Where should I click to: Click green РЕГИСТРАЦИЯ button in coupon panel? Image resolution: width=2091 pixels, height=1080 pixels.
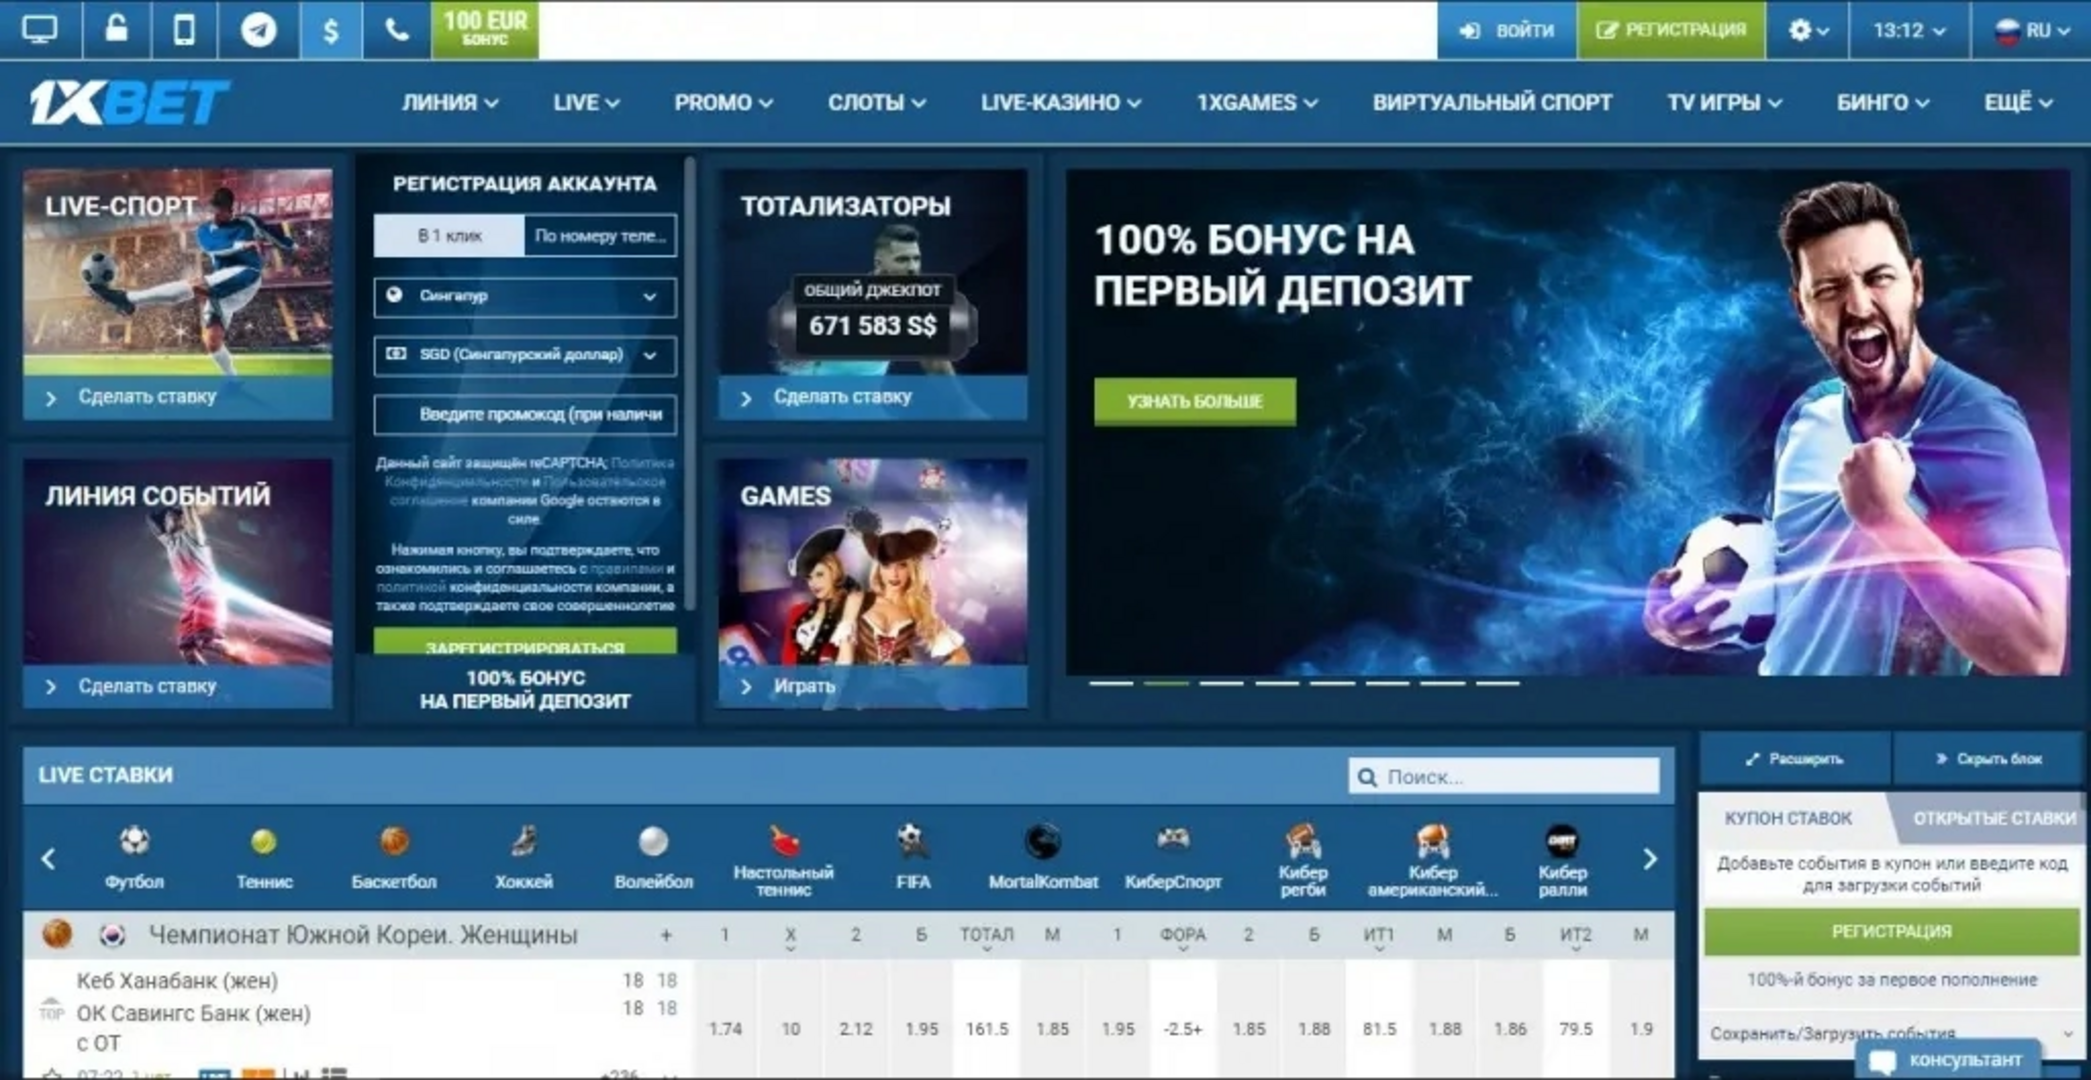pos(1891,931)
